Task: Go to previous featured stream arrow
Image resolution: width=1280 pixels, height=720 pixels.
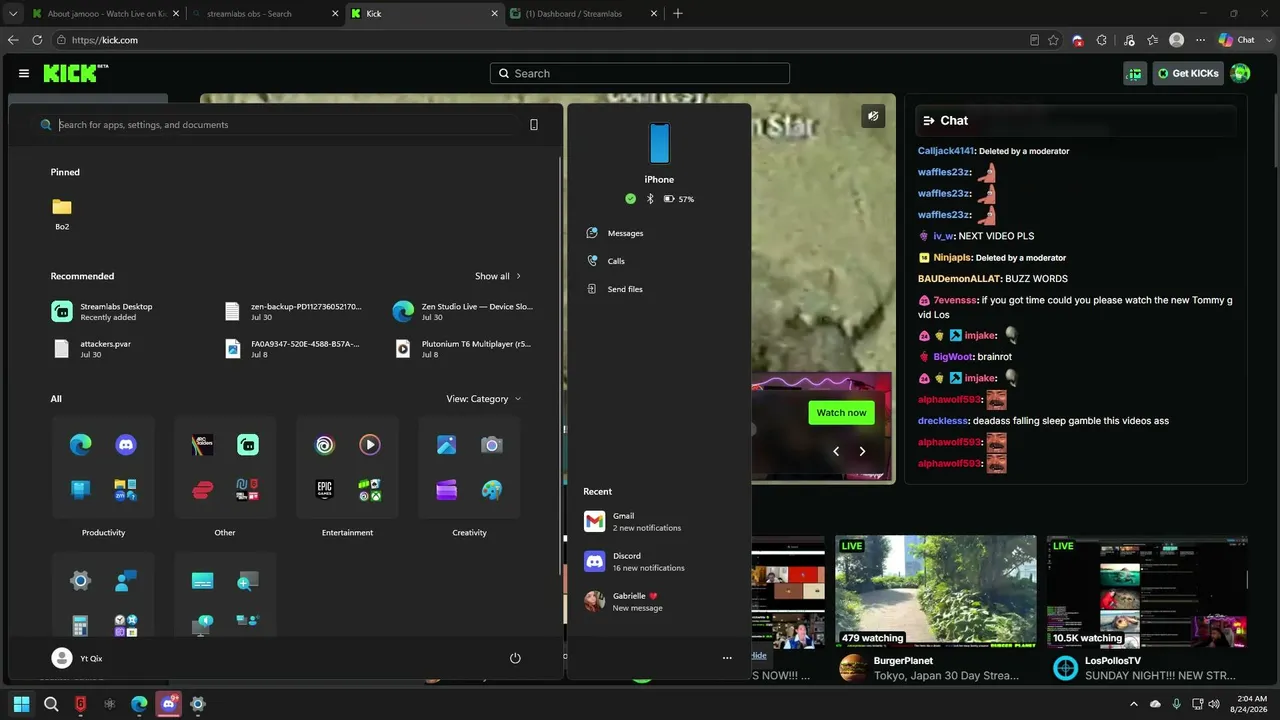Action: (836, 451)
